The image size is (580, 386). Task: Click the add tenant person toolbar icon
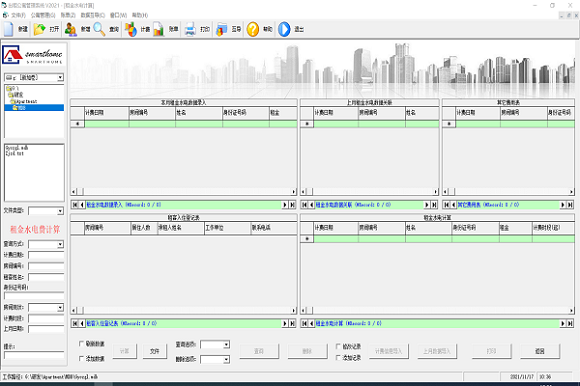(70, 29)
